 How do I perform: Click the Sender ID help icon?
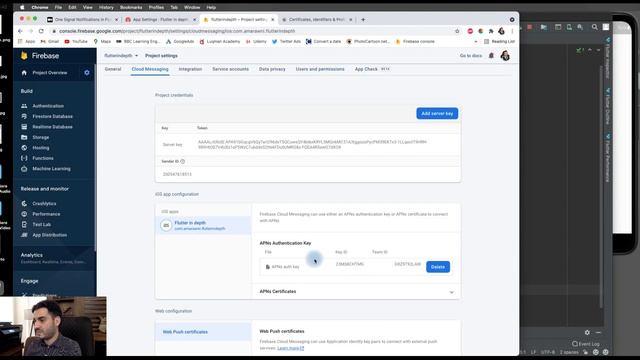(182, 161)
